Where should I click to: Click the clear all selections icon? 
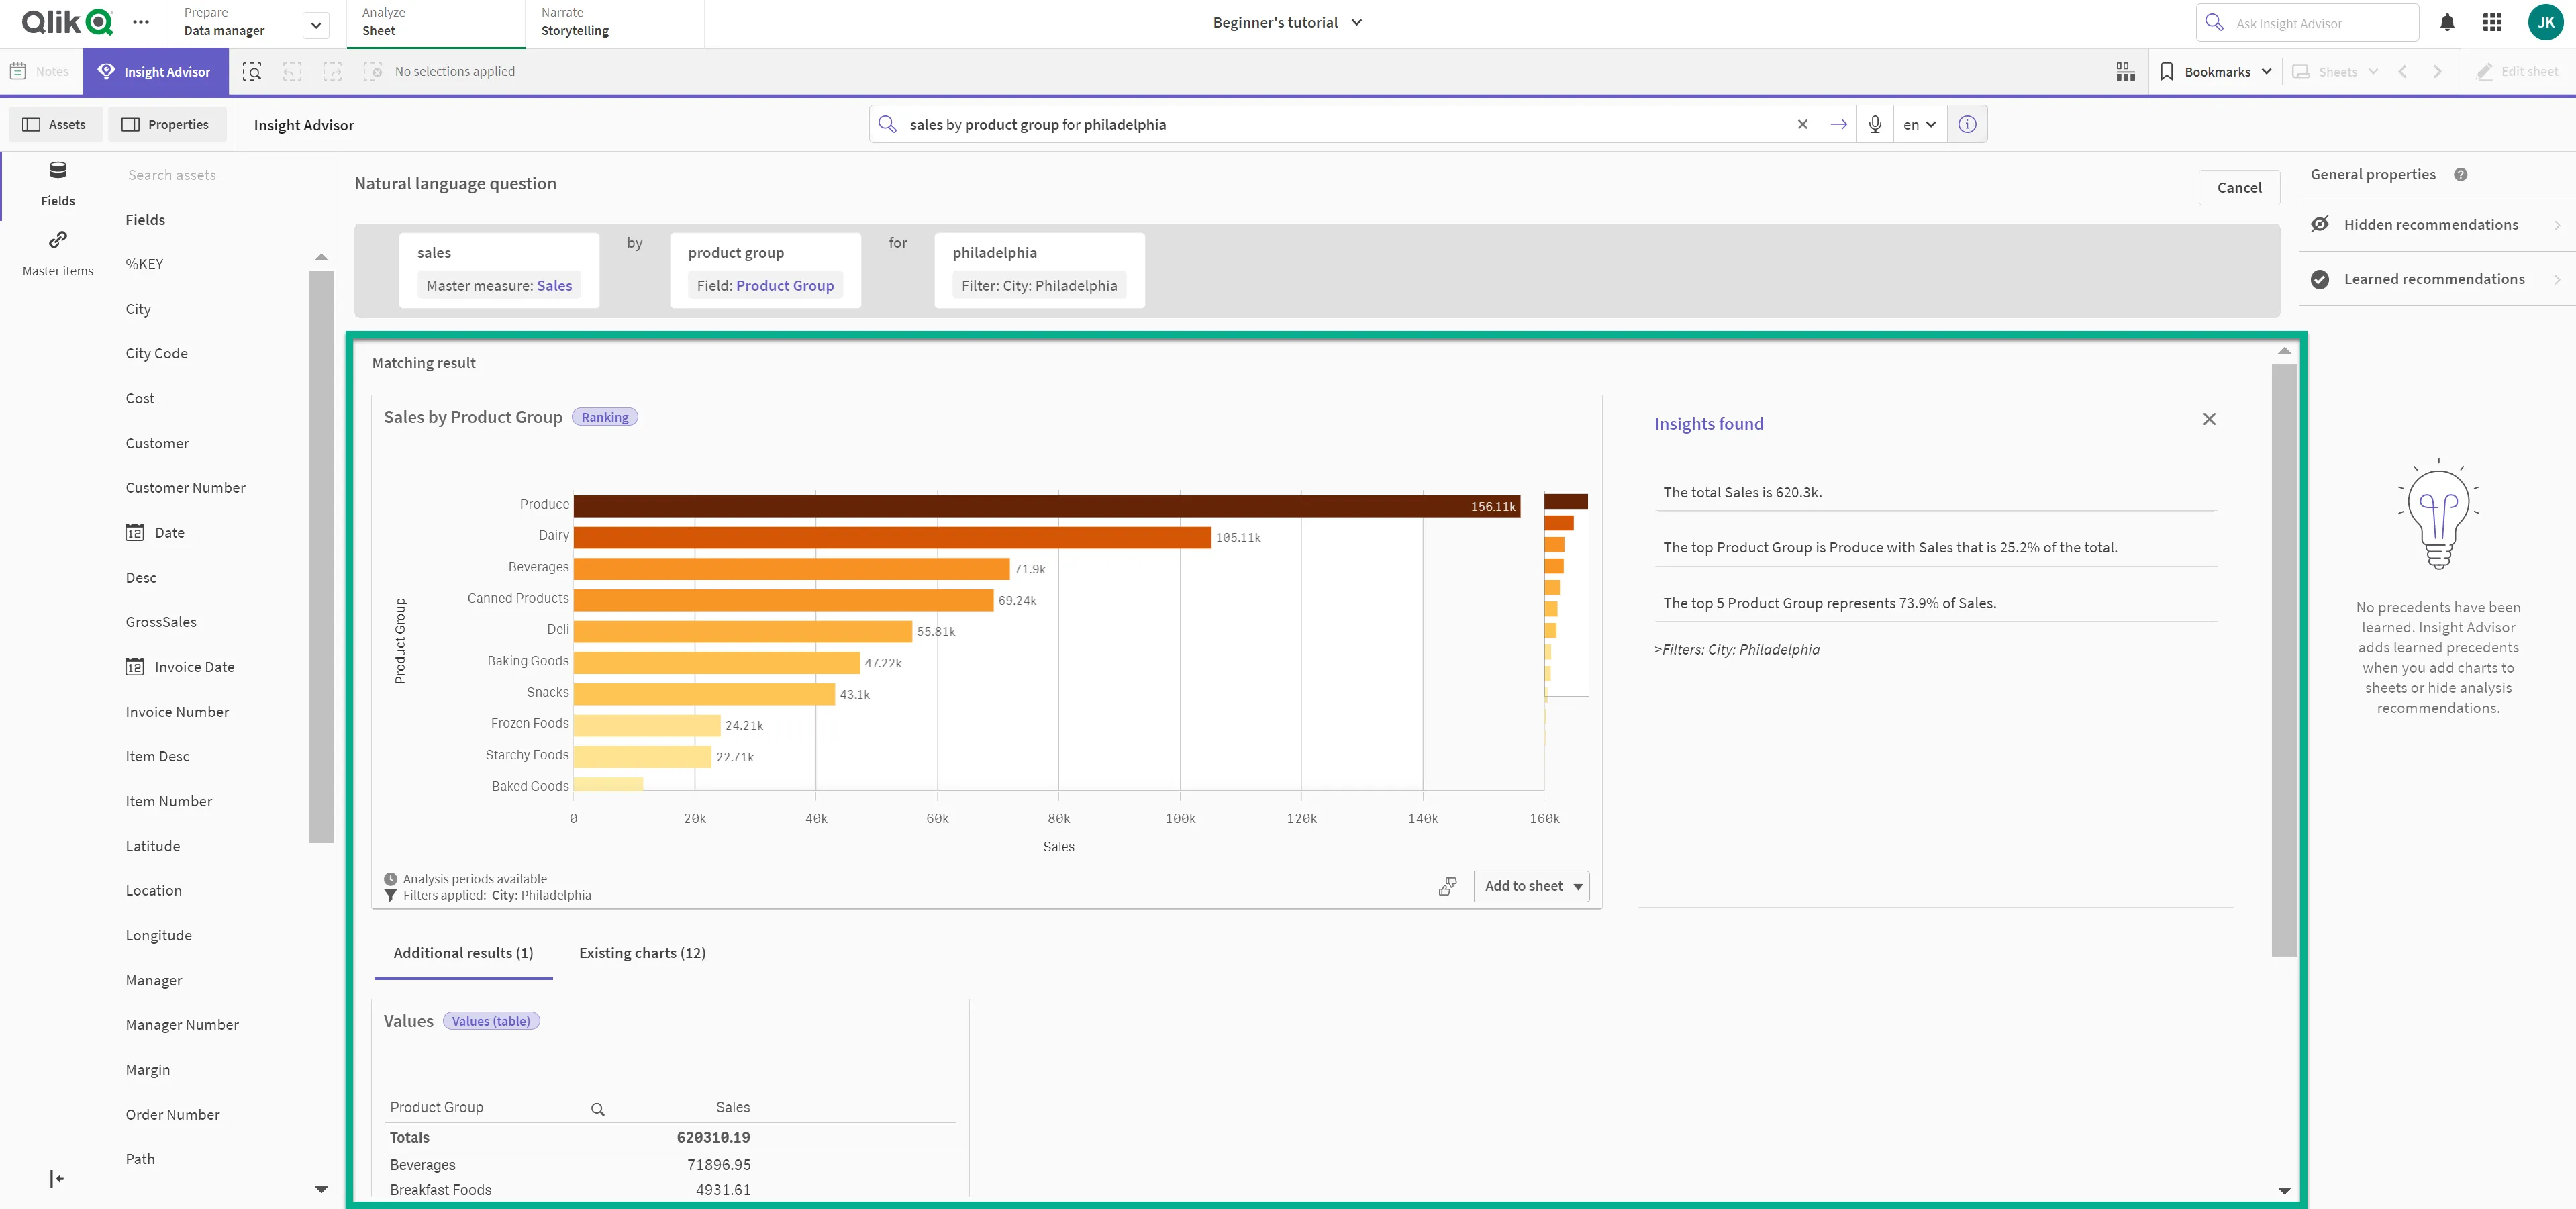point(374,71)
